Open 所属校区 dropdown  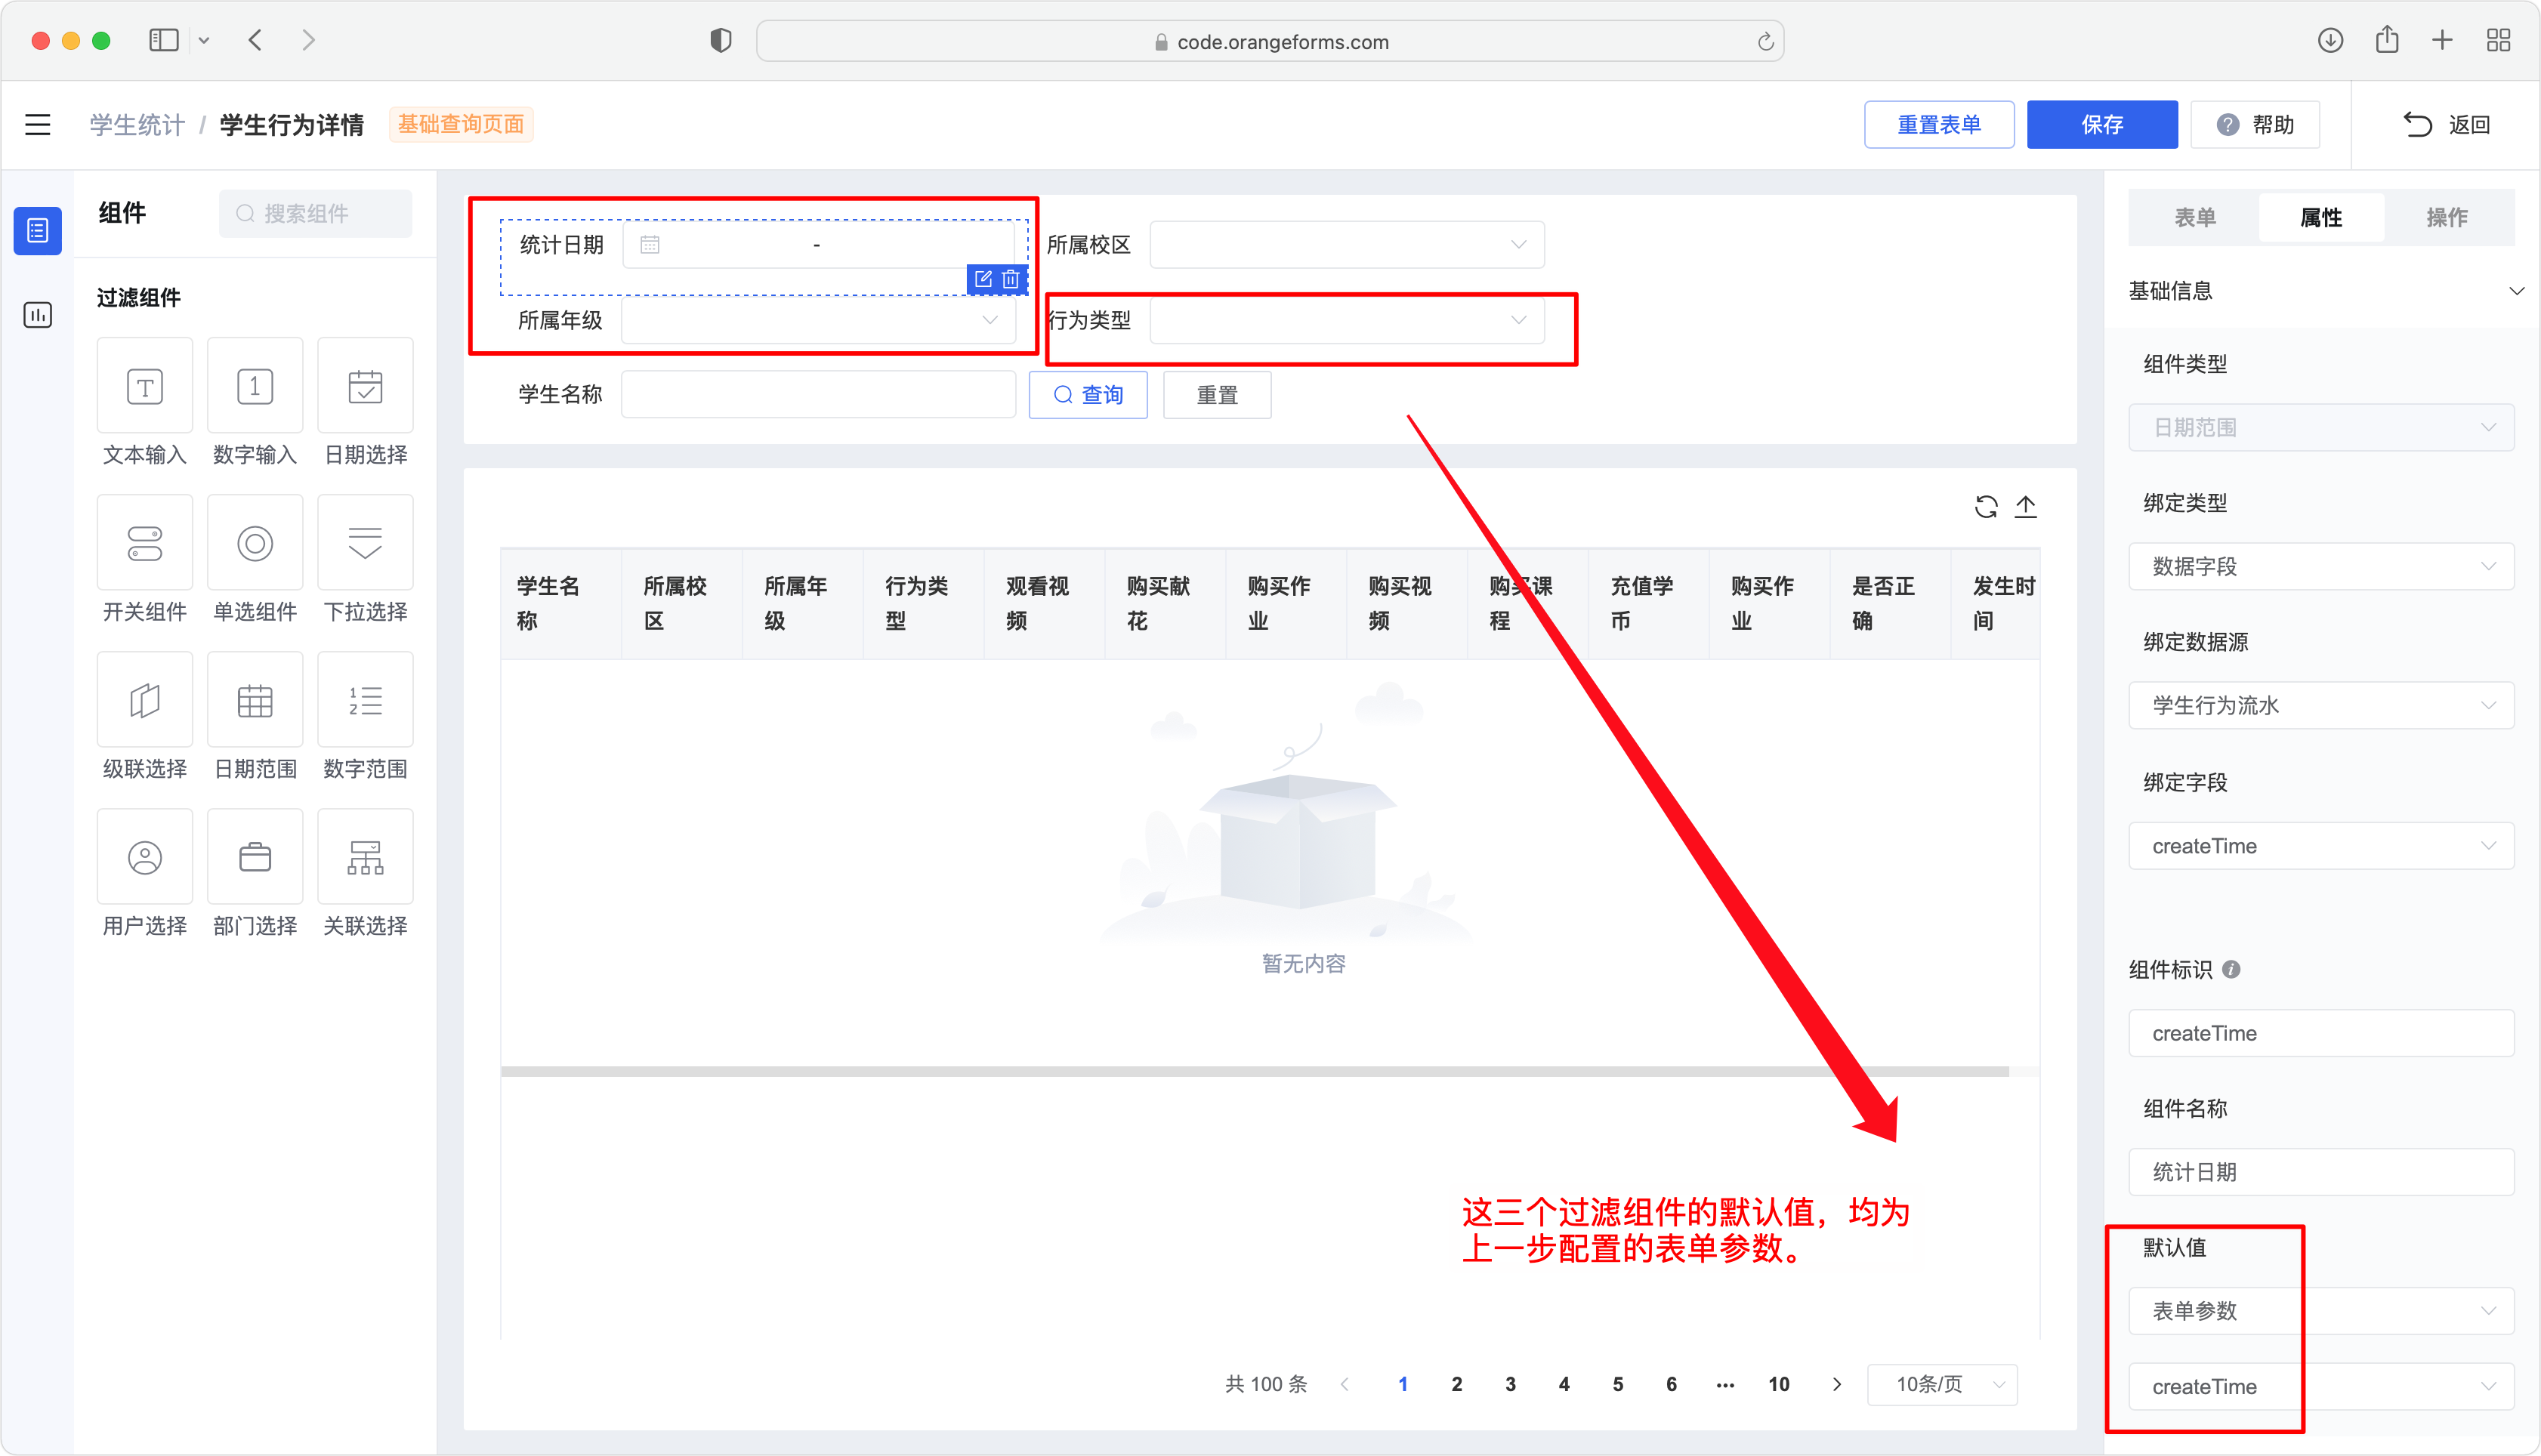point(1346,245)
